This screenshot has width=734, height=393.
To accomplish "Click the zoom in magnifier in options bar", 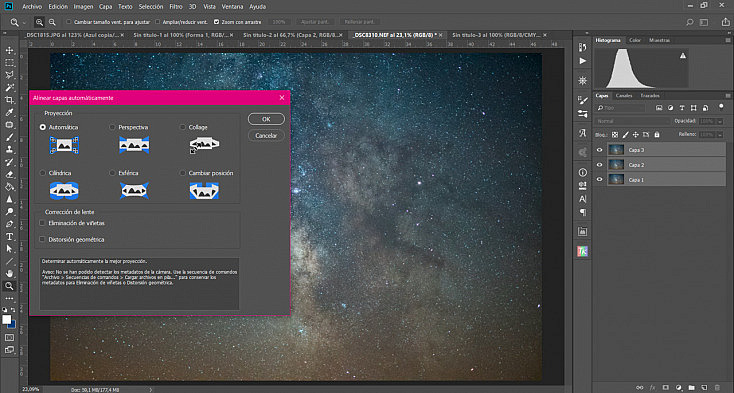I will pyautogui.click(x=39, y=22).
